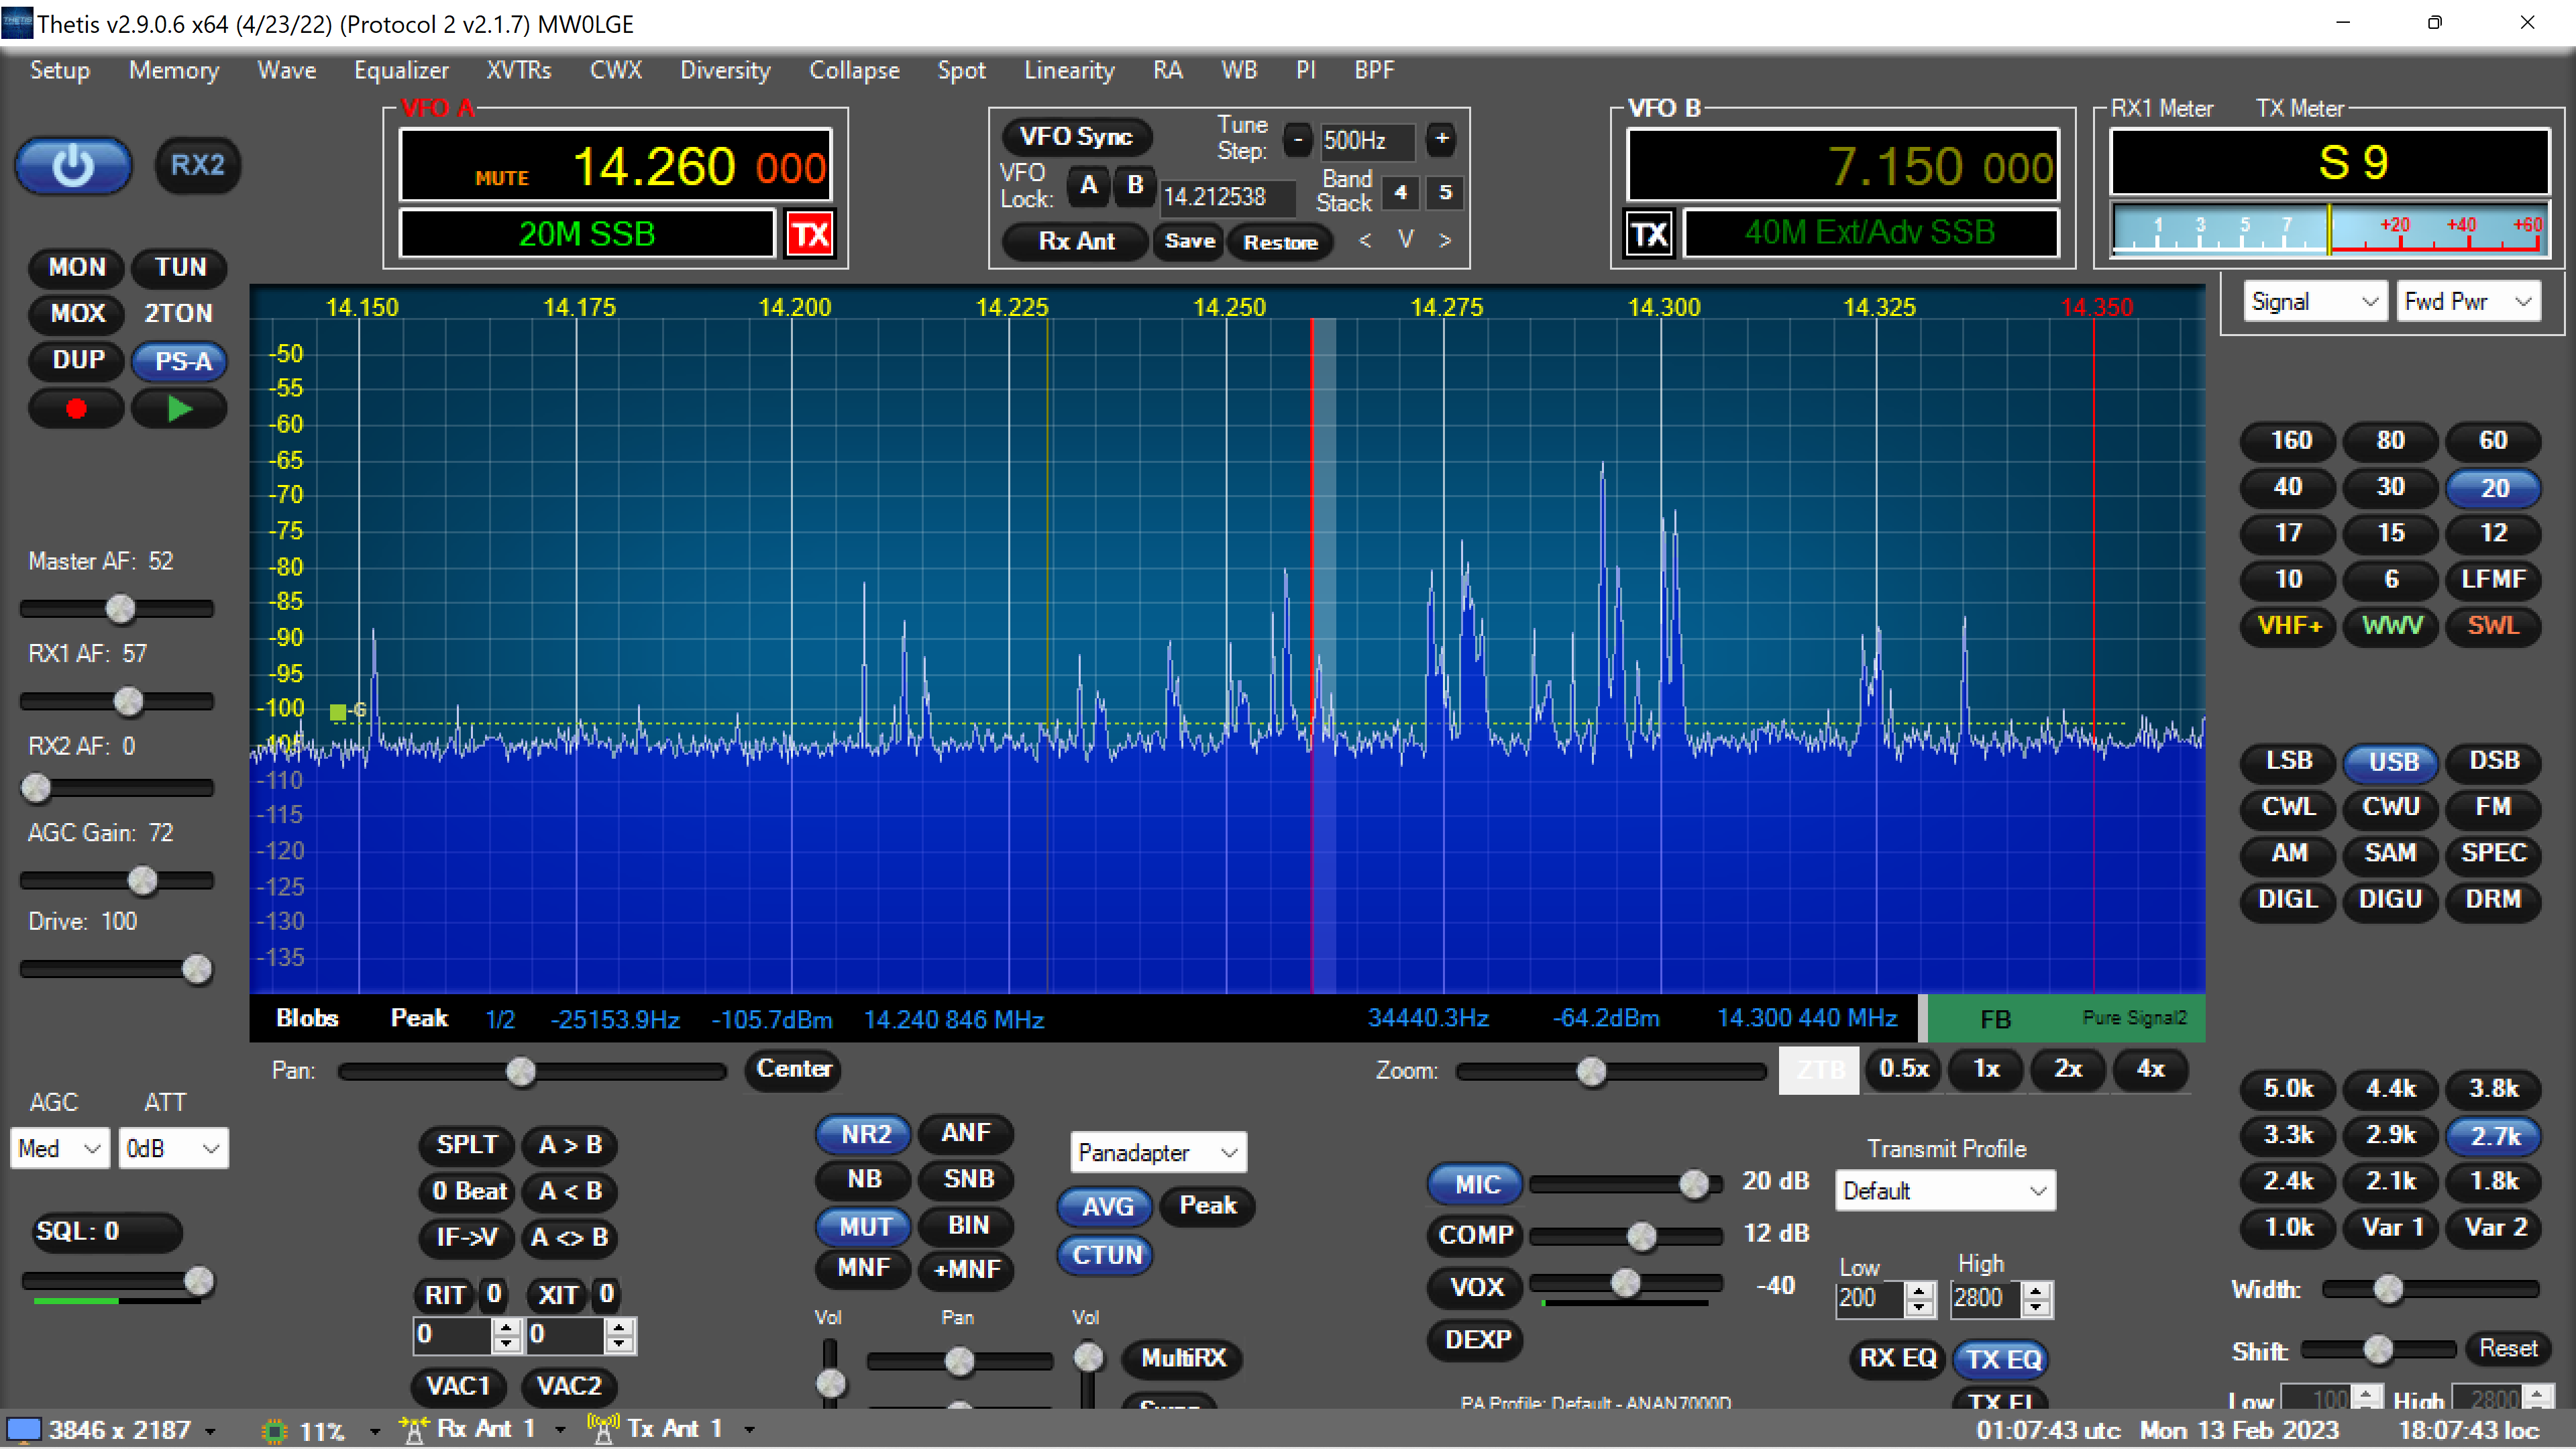Toggle the MON monitor button
The width and height of the screenshot is (2576, 1449).
point(77,267)
